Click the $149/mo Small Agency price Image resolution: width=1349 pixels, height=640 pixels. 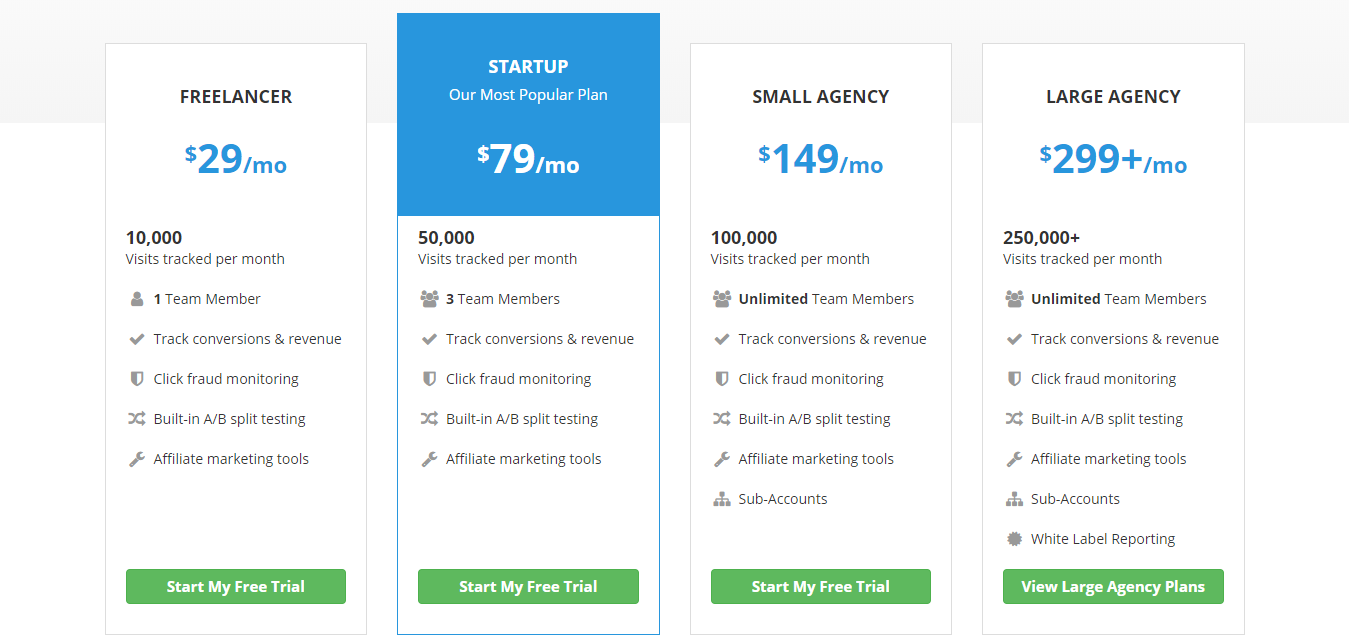click(x=820, y=160)
